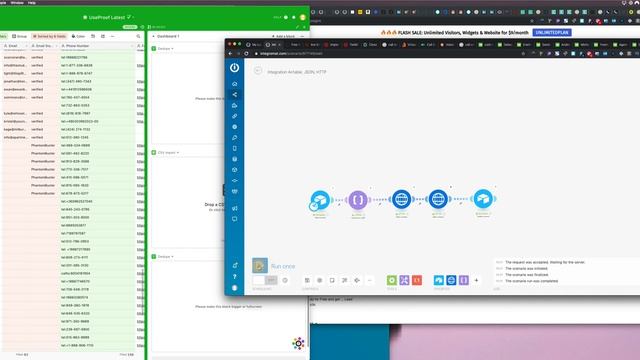Click green Flow control tools icon
This screenshot has height=360, width=640.
point(391,280)
